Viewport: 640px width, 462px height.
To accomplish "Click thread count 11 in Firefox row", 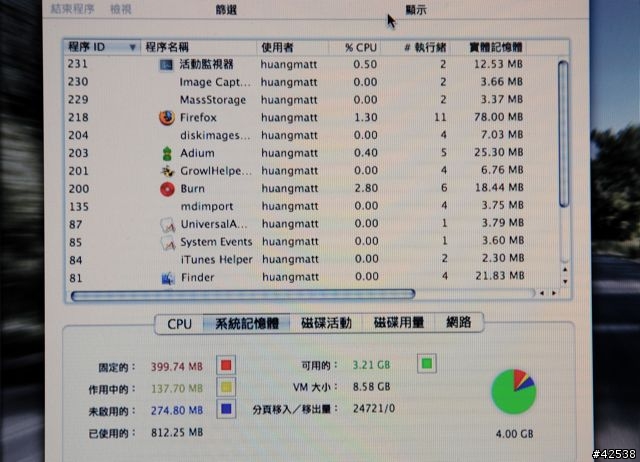I will (x=440, y=118).
